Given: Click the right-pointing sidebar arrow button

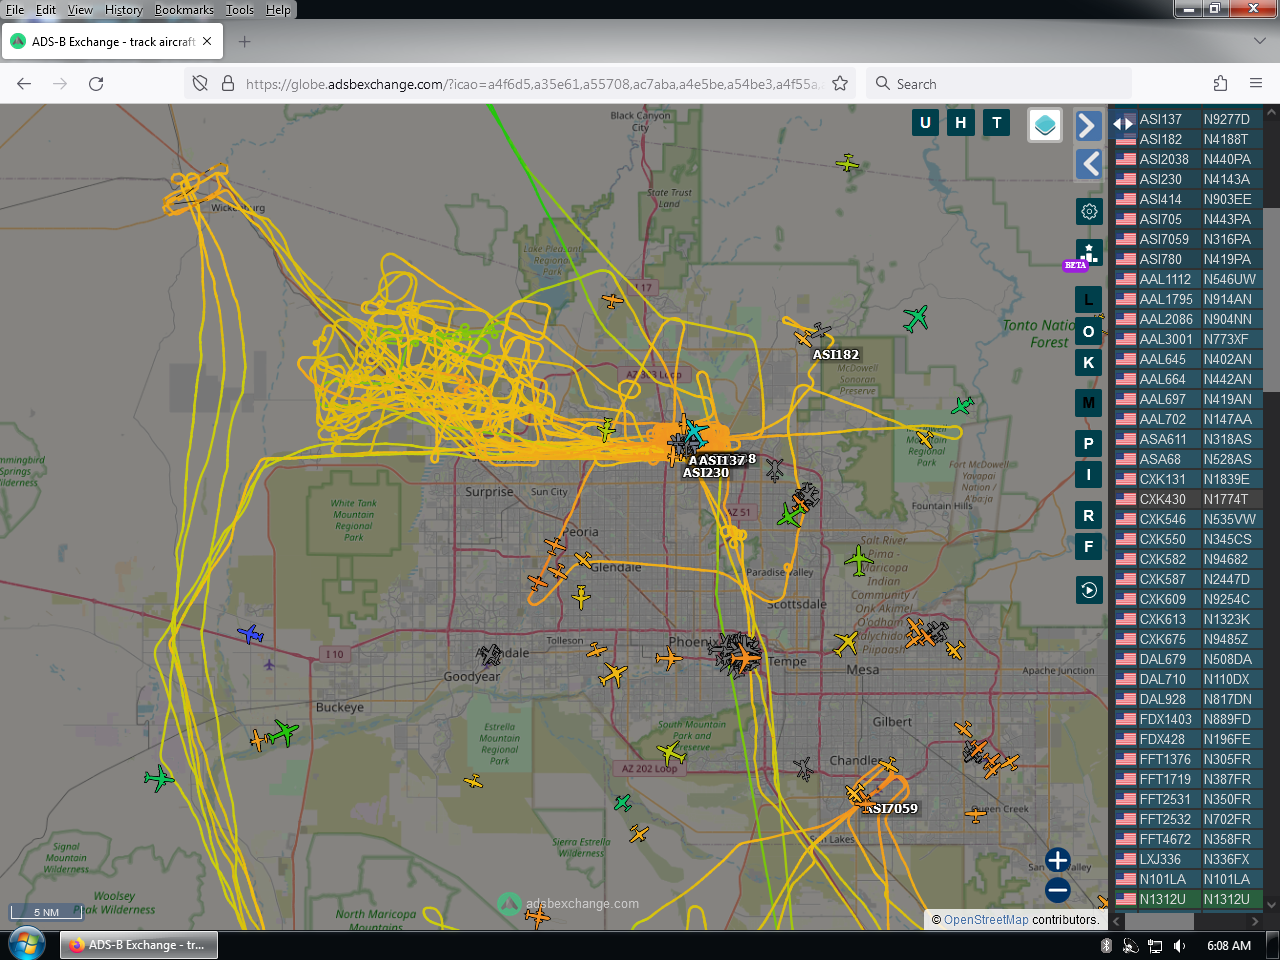Looking at the screenshot, I should (1089, 125).
